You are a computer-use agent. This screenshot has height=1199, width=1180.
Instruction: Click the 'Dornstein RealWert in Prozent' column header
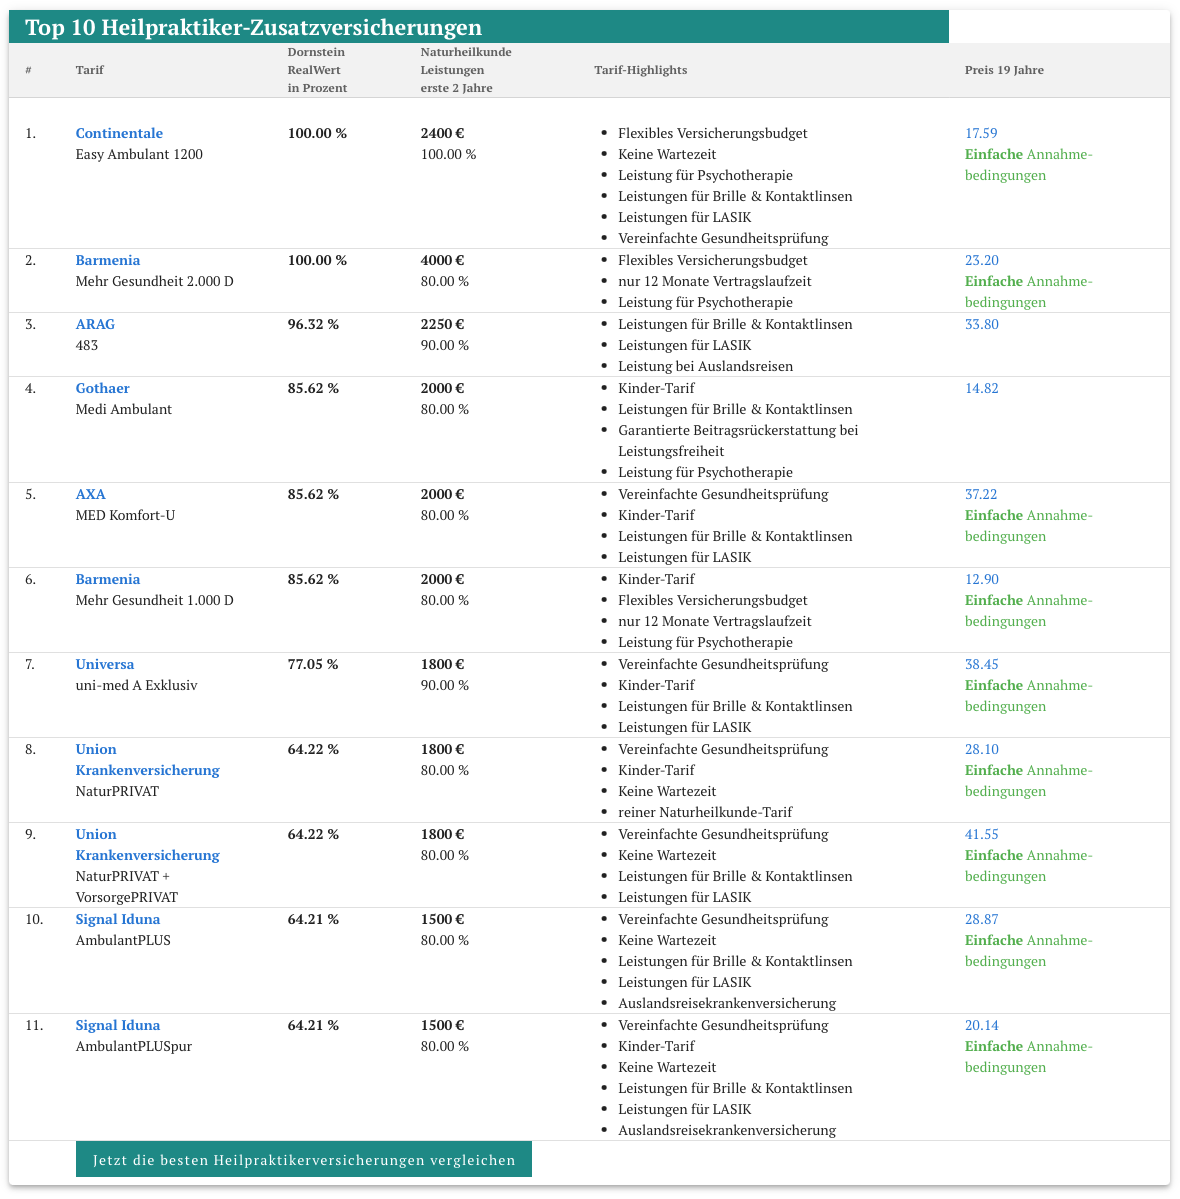(x=317, y=70)
